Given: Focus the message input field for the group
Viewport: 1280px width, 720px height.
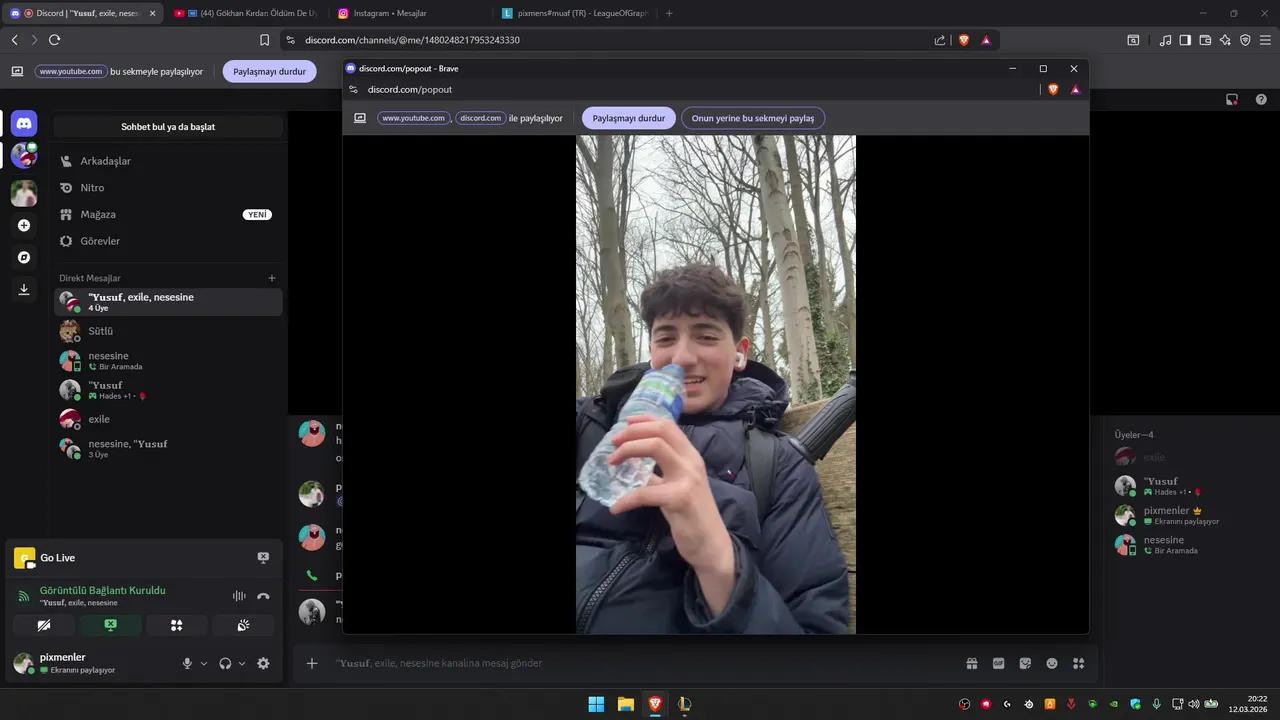Looking at the screenshot, I should (x=640, y=663).
